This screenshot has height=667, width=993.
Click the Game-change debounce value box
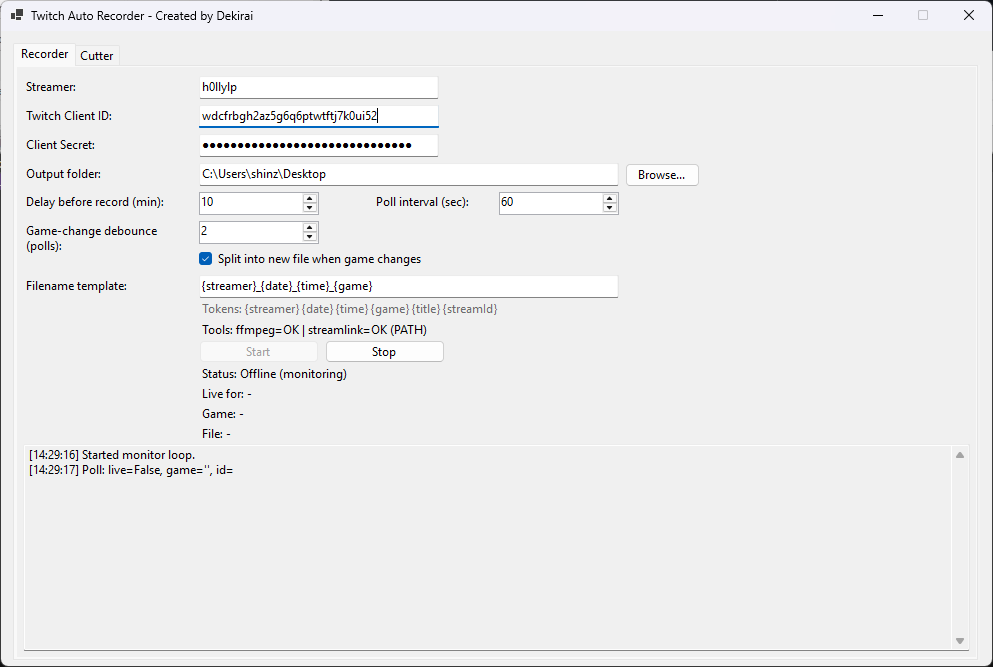tap(251, 232)
